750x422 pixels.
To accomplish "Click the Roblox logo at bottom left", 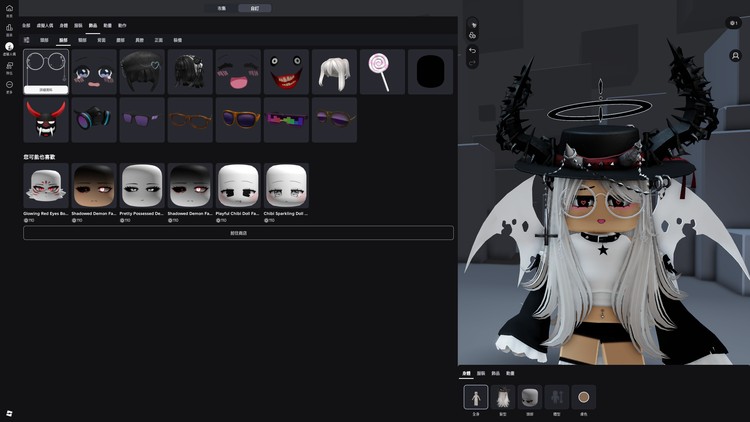I will [9, 412].
